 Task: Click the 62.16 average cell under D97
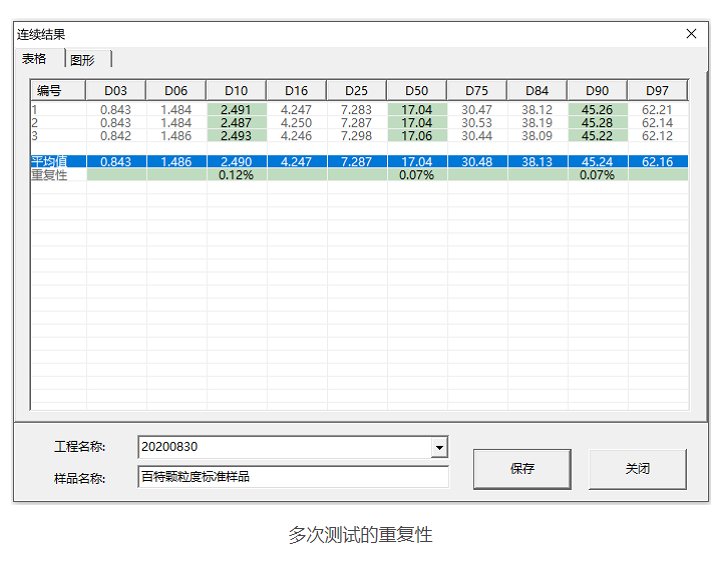point(657,161)
